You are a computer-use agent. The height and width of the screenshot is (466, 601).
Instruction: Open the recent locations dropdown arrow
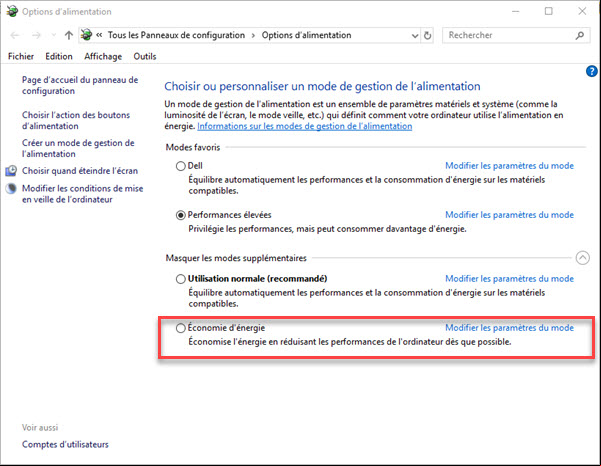tap(53, 35)
